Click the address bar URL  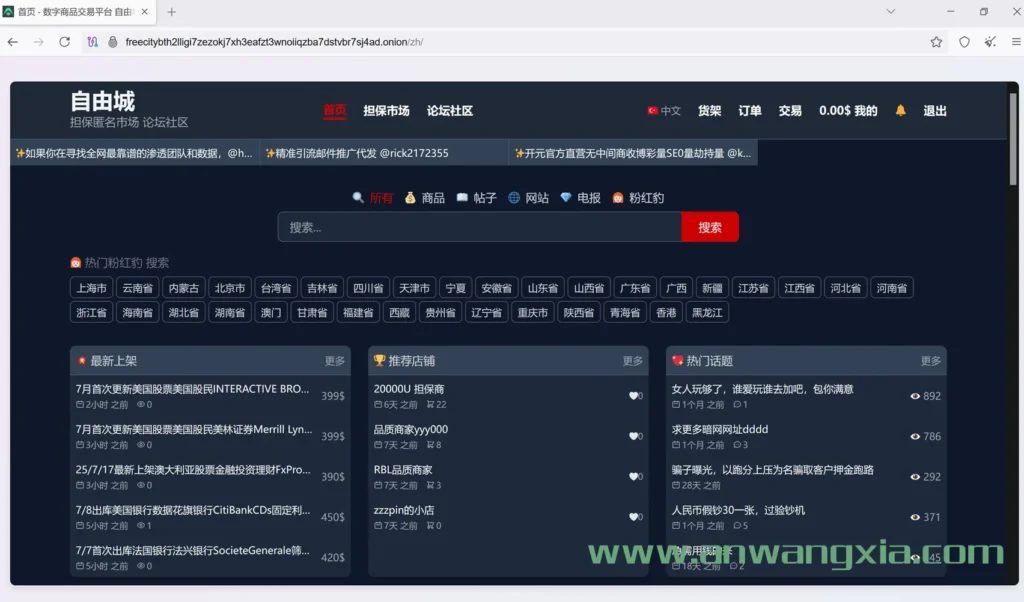pos(274,42)
